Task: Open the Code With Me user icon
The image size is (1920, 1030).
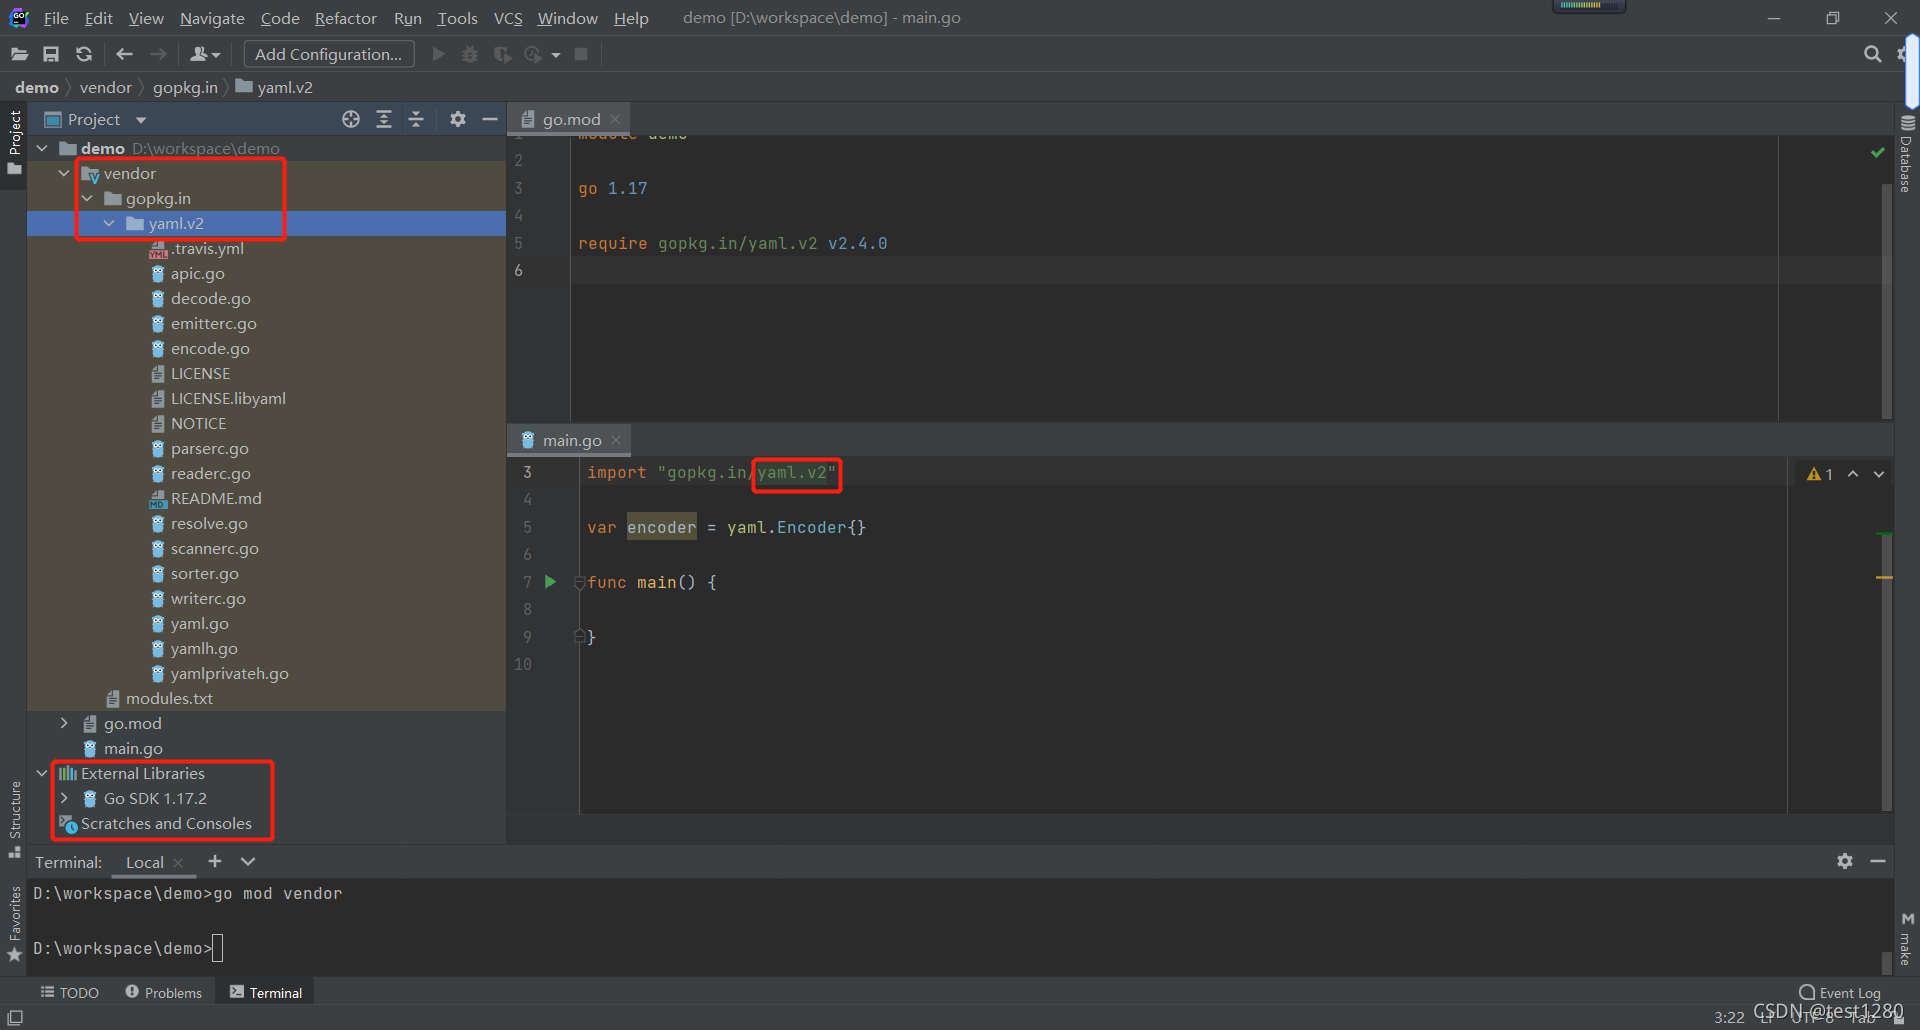Action: (x=204, y=54)
